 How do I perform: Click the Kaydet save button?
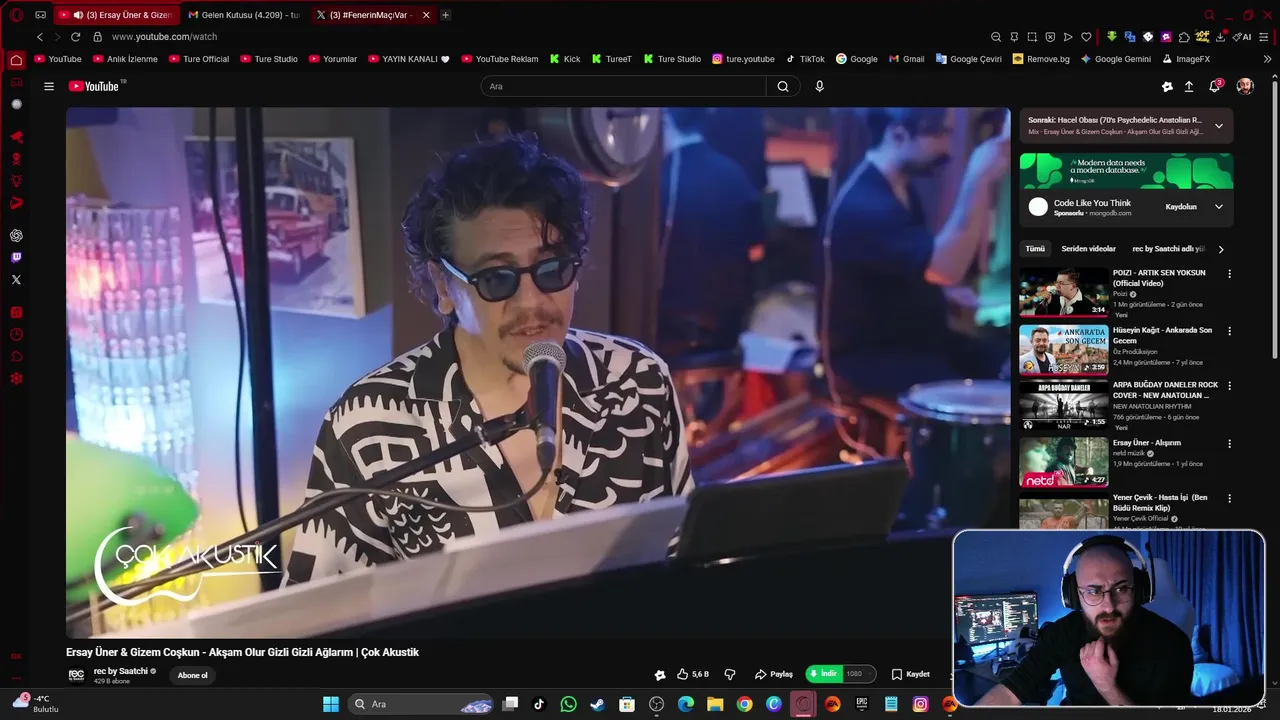point(911,674)
